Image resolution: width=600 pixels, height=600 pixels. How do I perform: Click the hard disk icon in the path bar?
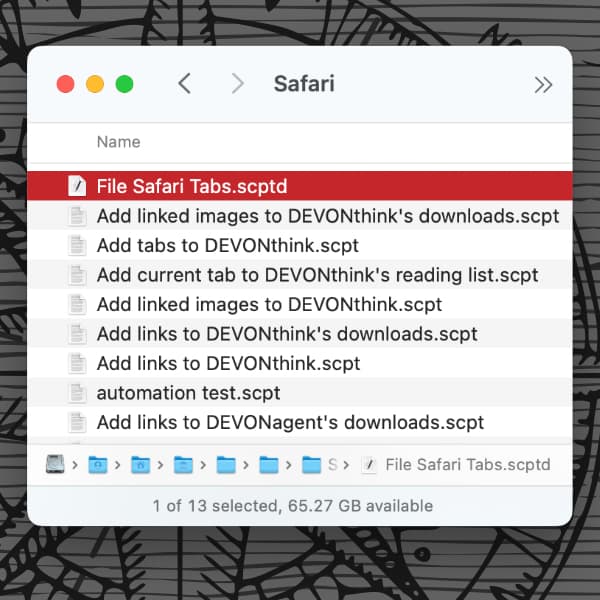point(55,464)
